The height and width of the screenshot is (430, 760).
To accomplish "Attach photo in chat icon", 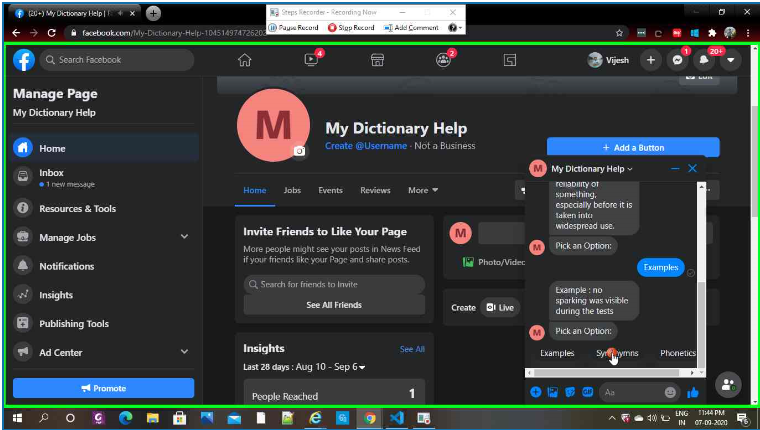I will tap(553, 392).
